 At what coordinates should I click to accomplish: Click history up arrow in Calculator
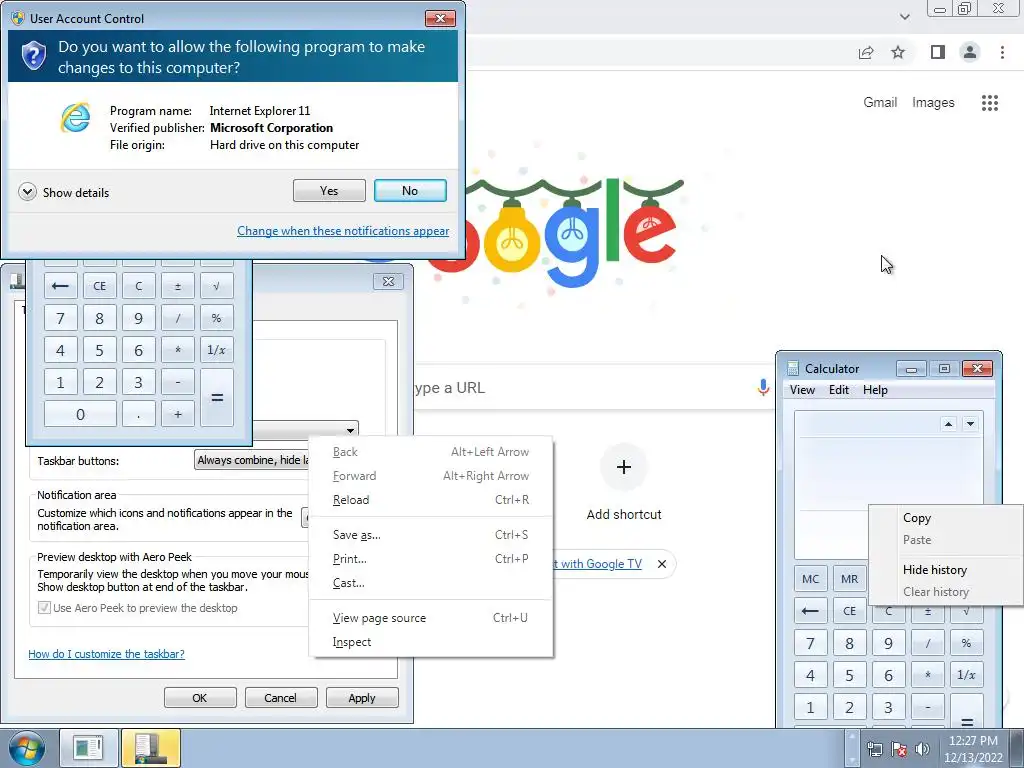click(948, 424)
